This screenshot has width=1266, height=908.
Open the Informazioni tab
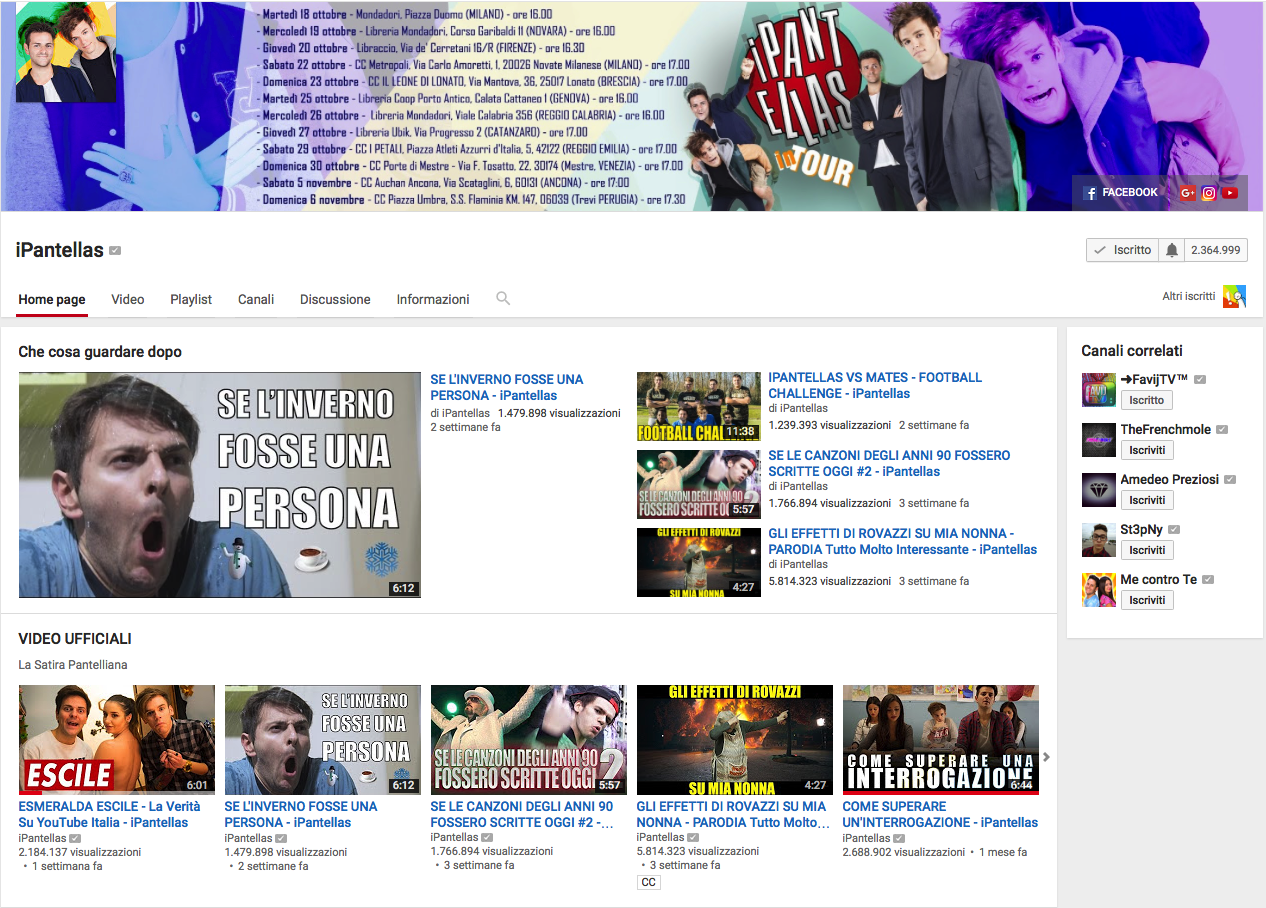[x=433, y=299]
